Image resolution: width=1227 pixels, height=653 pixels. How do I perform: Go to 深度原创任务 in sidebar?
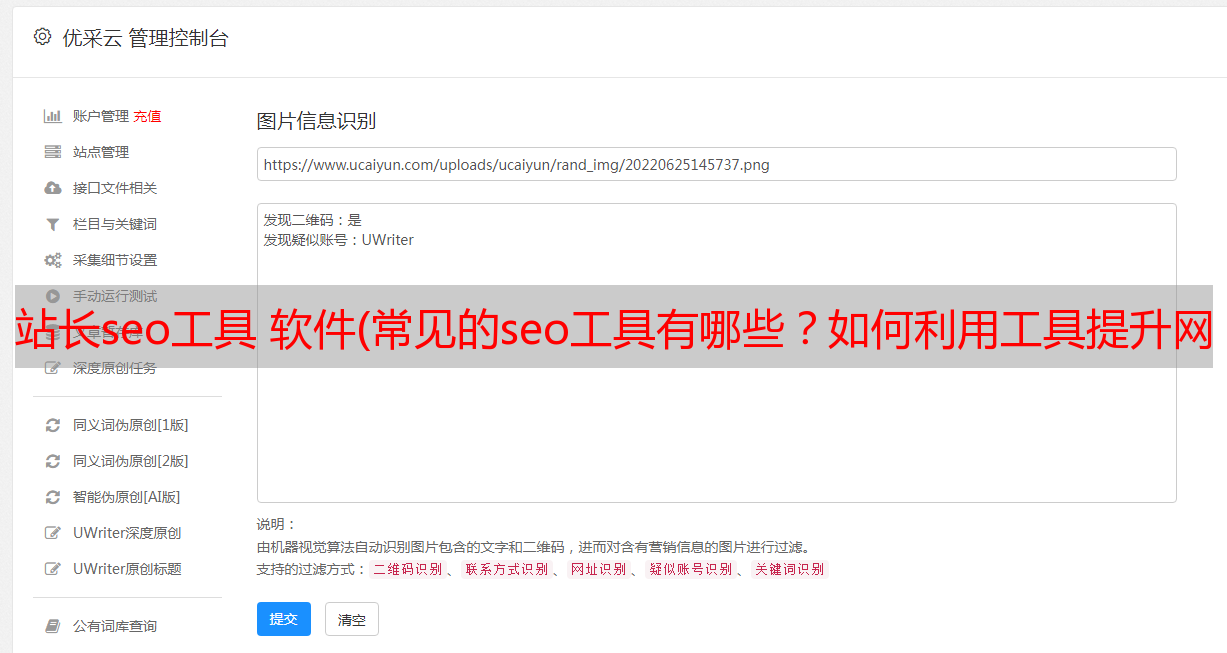point(114,368)
